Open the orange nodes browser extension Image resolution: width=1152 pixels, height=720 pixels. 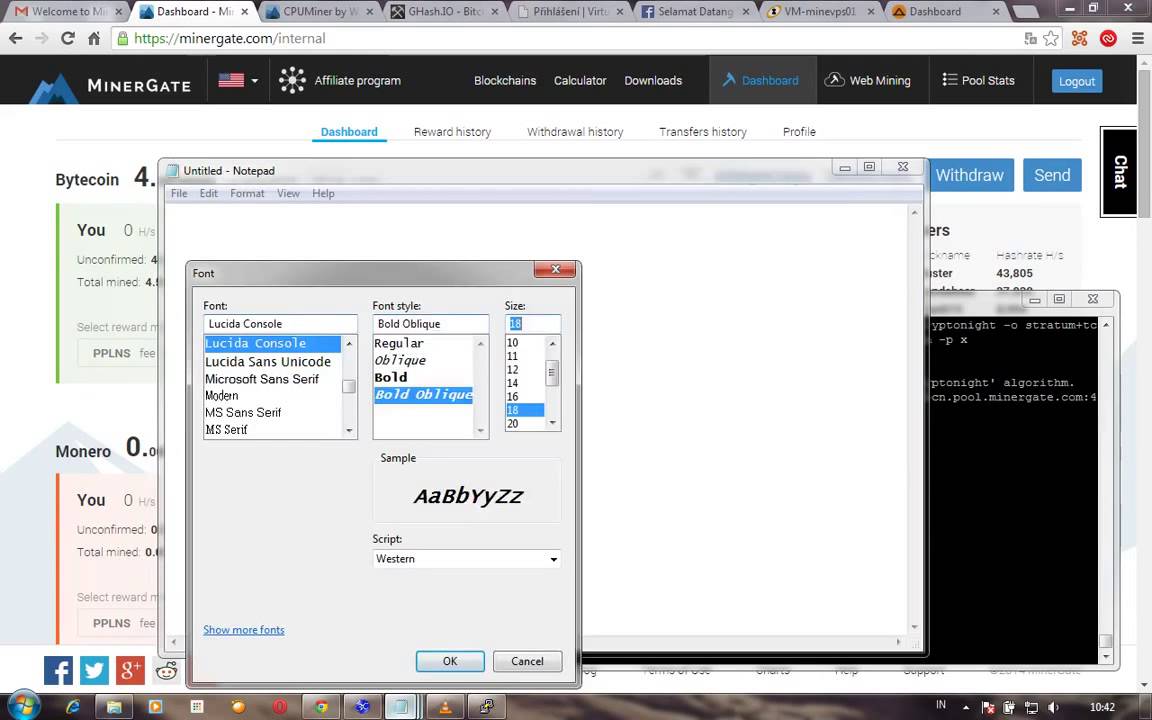[1079, 38]
